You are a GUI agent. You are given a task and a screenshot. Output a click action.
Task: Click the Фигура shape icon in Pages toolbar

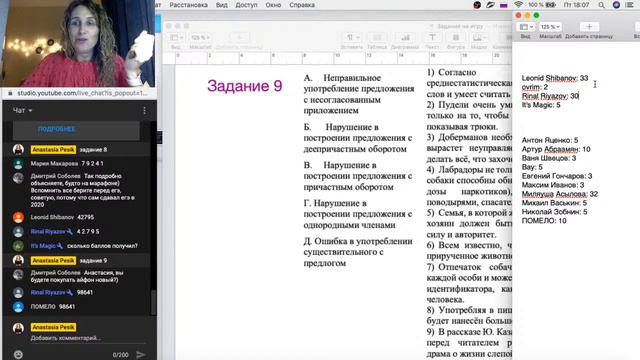[x=456, y=38]
